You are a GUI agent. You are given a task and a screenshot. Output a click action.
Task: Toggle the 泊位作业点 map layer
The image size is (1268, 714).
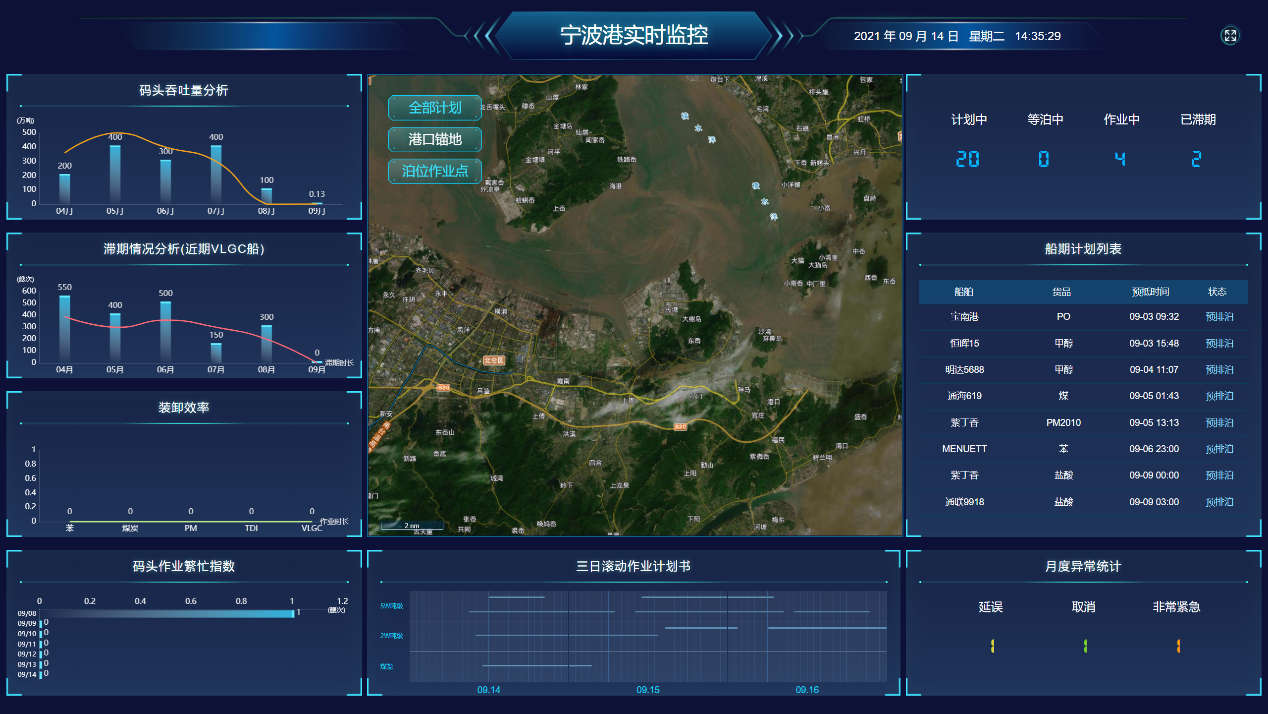435,171
